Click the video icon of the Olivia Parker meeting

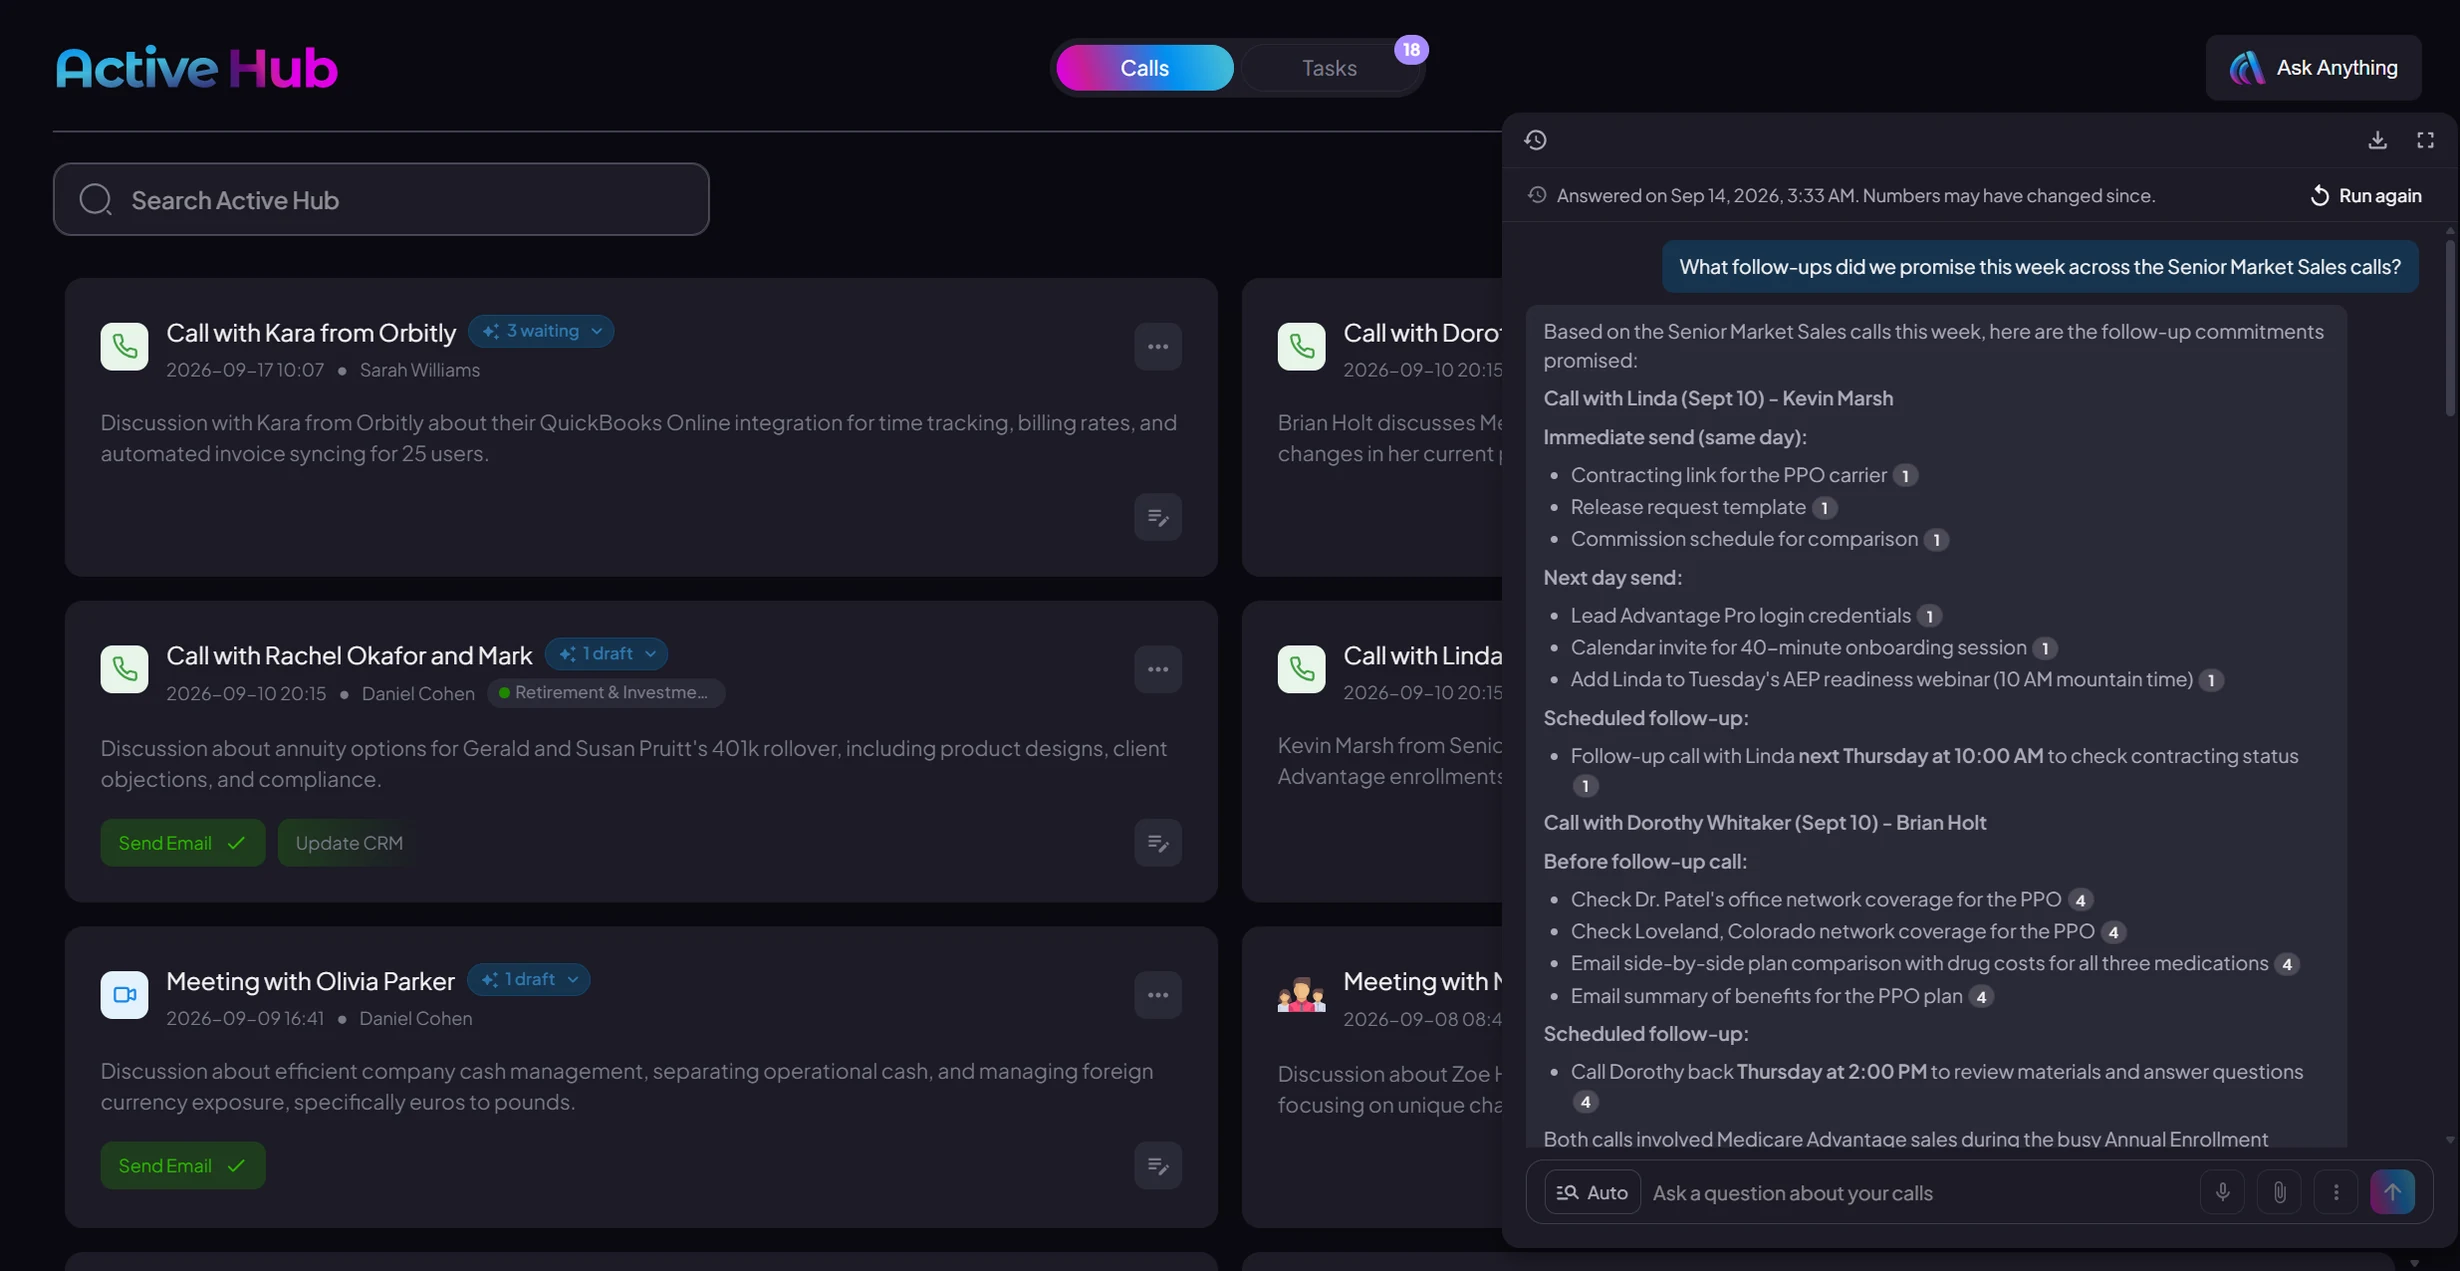point(124,995)
